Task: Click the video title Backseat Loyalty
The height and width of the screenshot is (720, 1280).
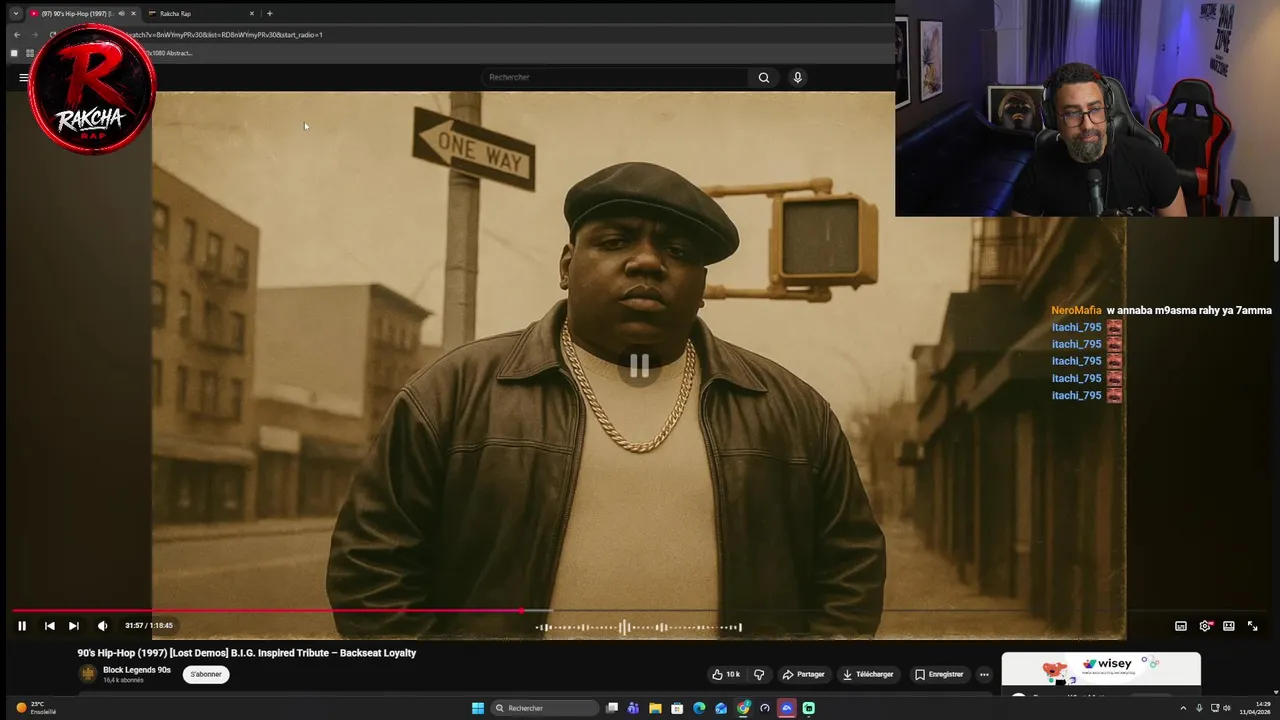Action: pyautogui.click(x=246, y=653)
